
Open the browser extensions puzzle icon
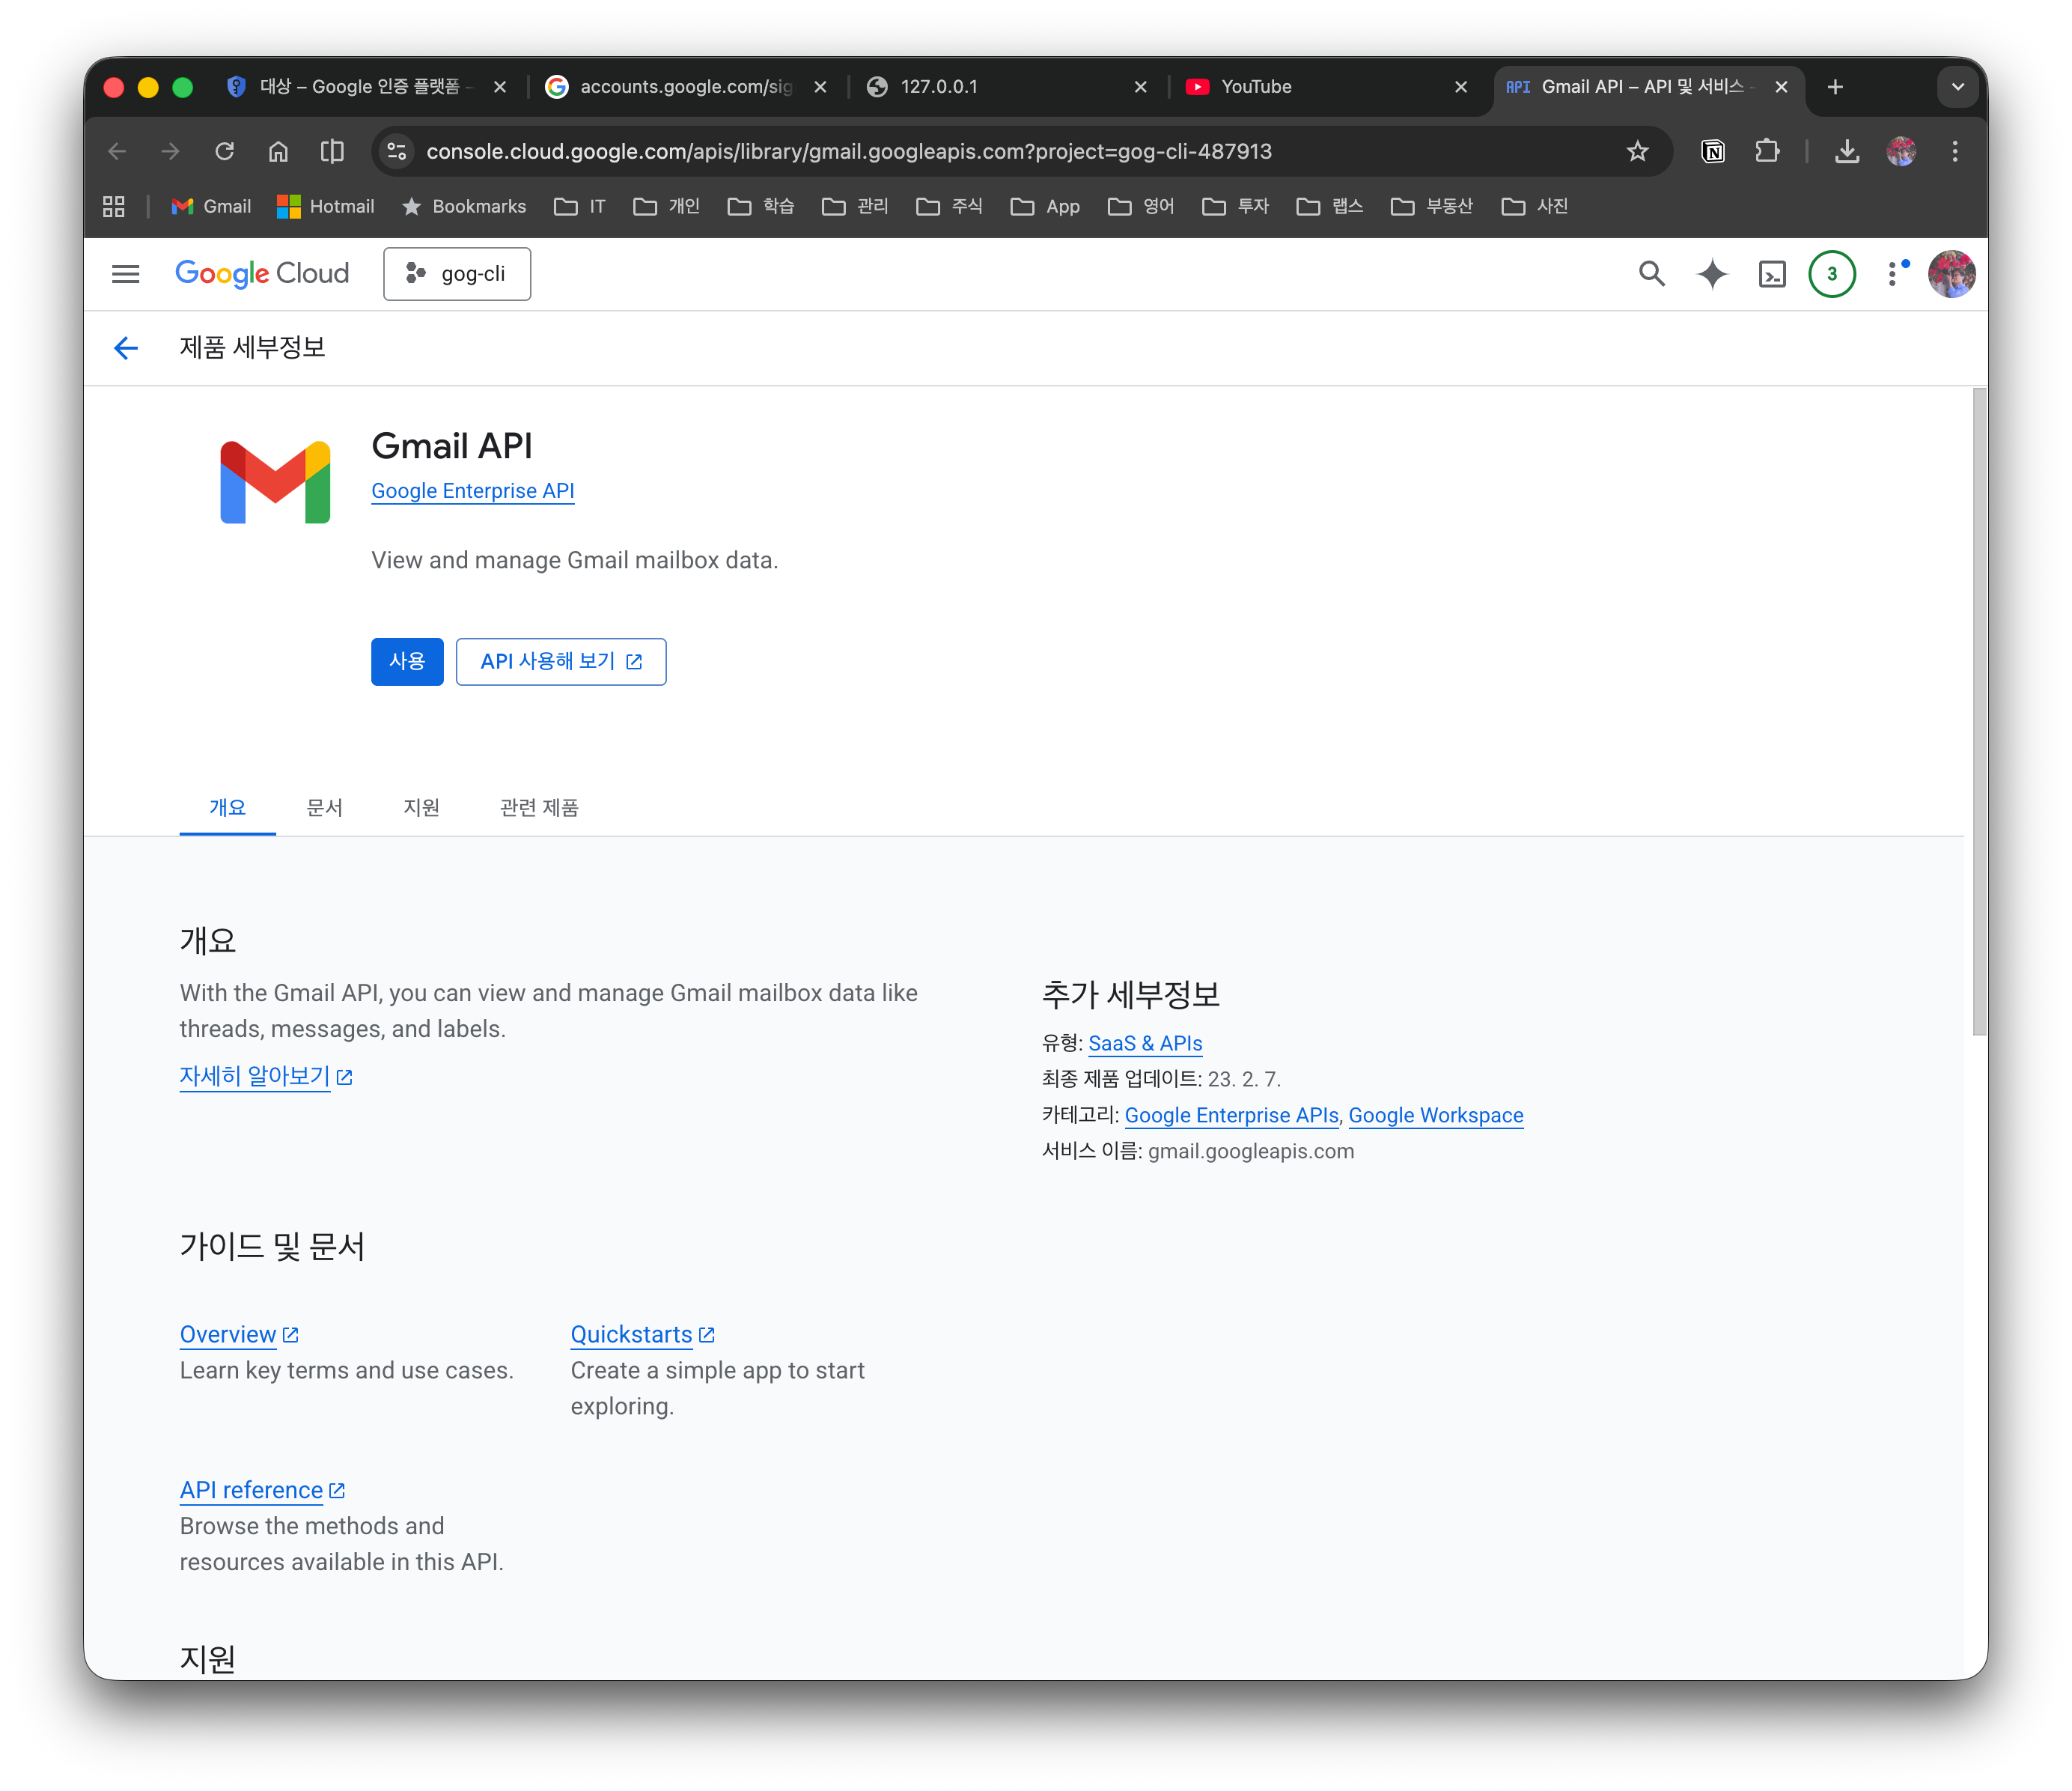[x=1767, y=151]
